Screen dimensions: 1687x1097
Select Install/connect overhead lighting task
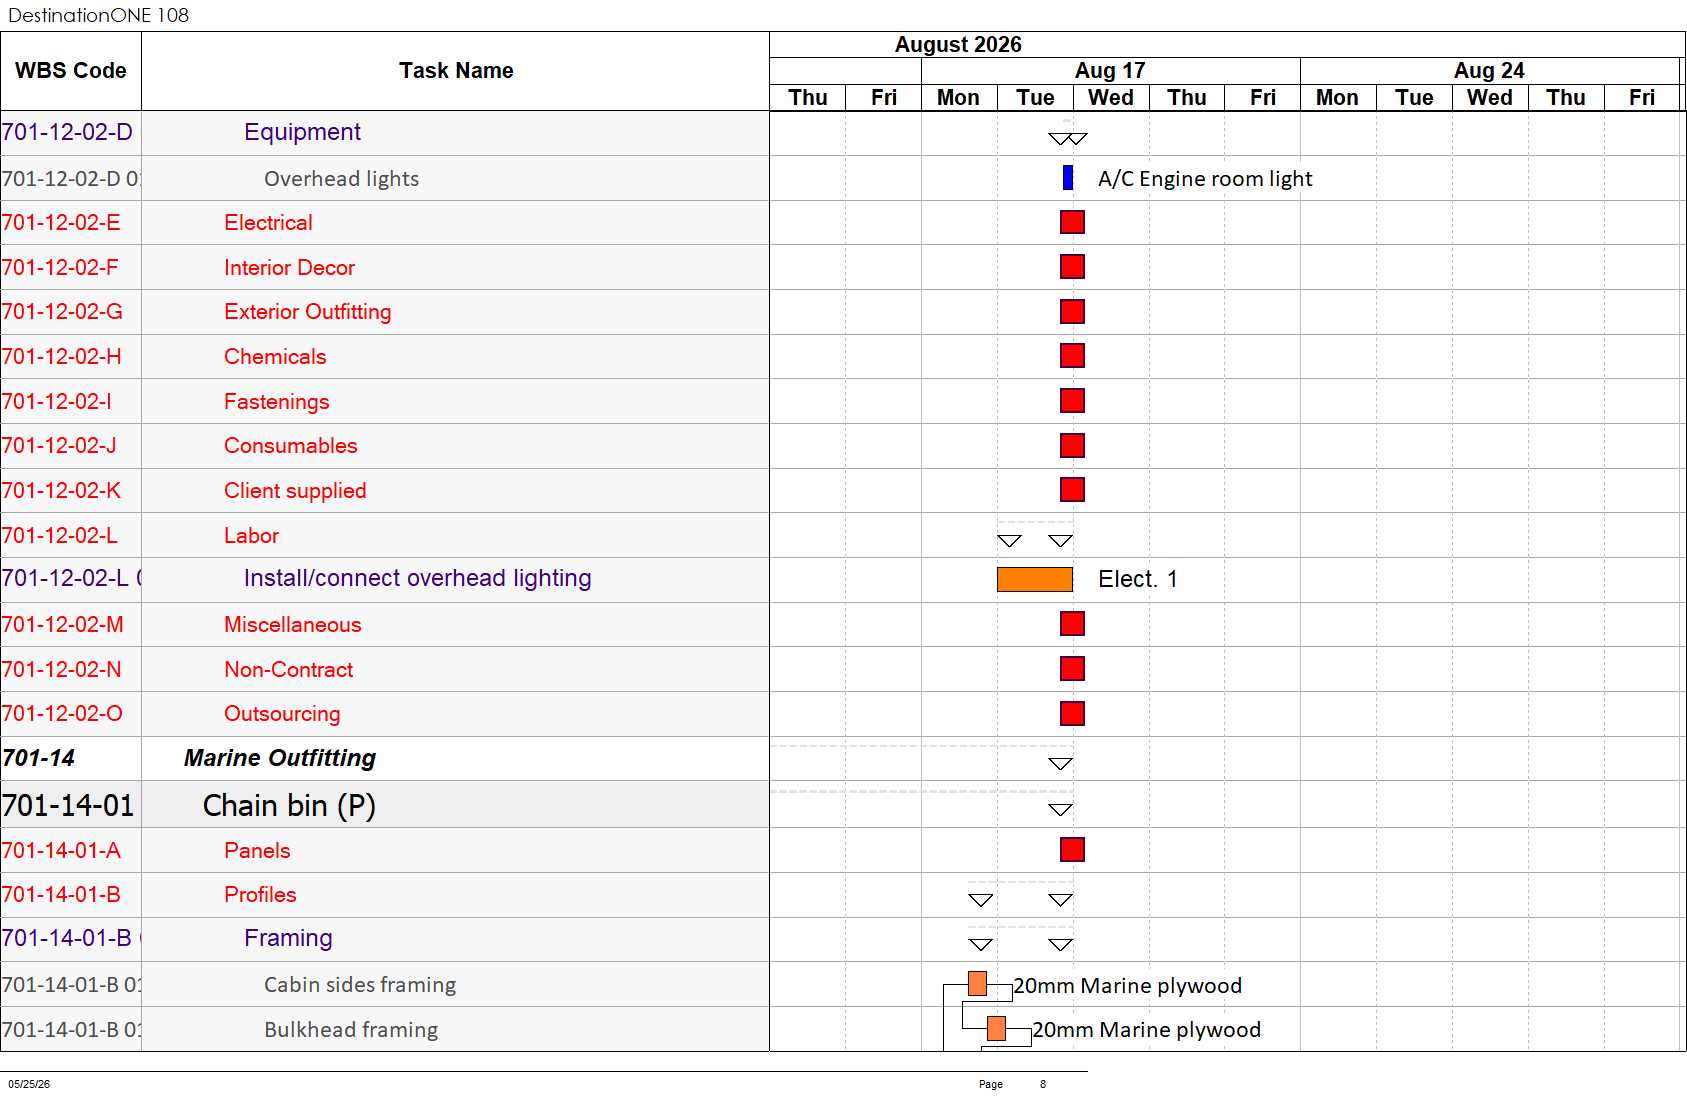(417, 579)
